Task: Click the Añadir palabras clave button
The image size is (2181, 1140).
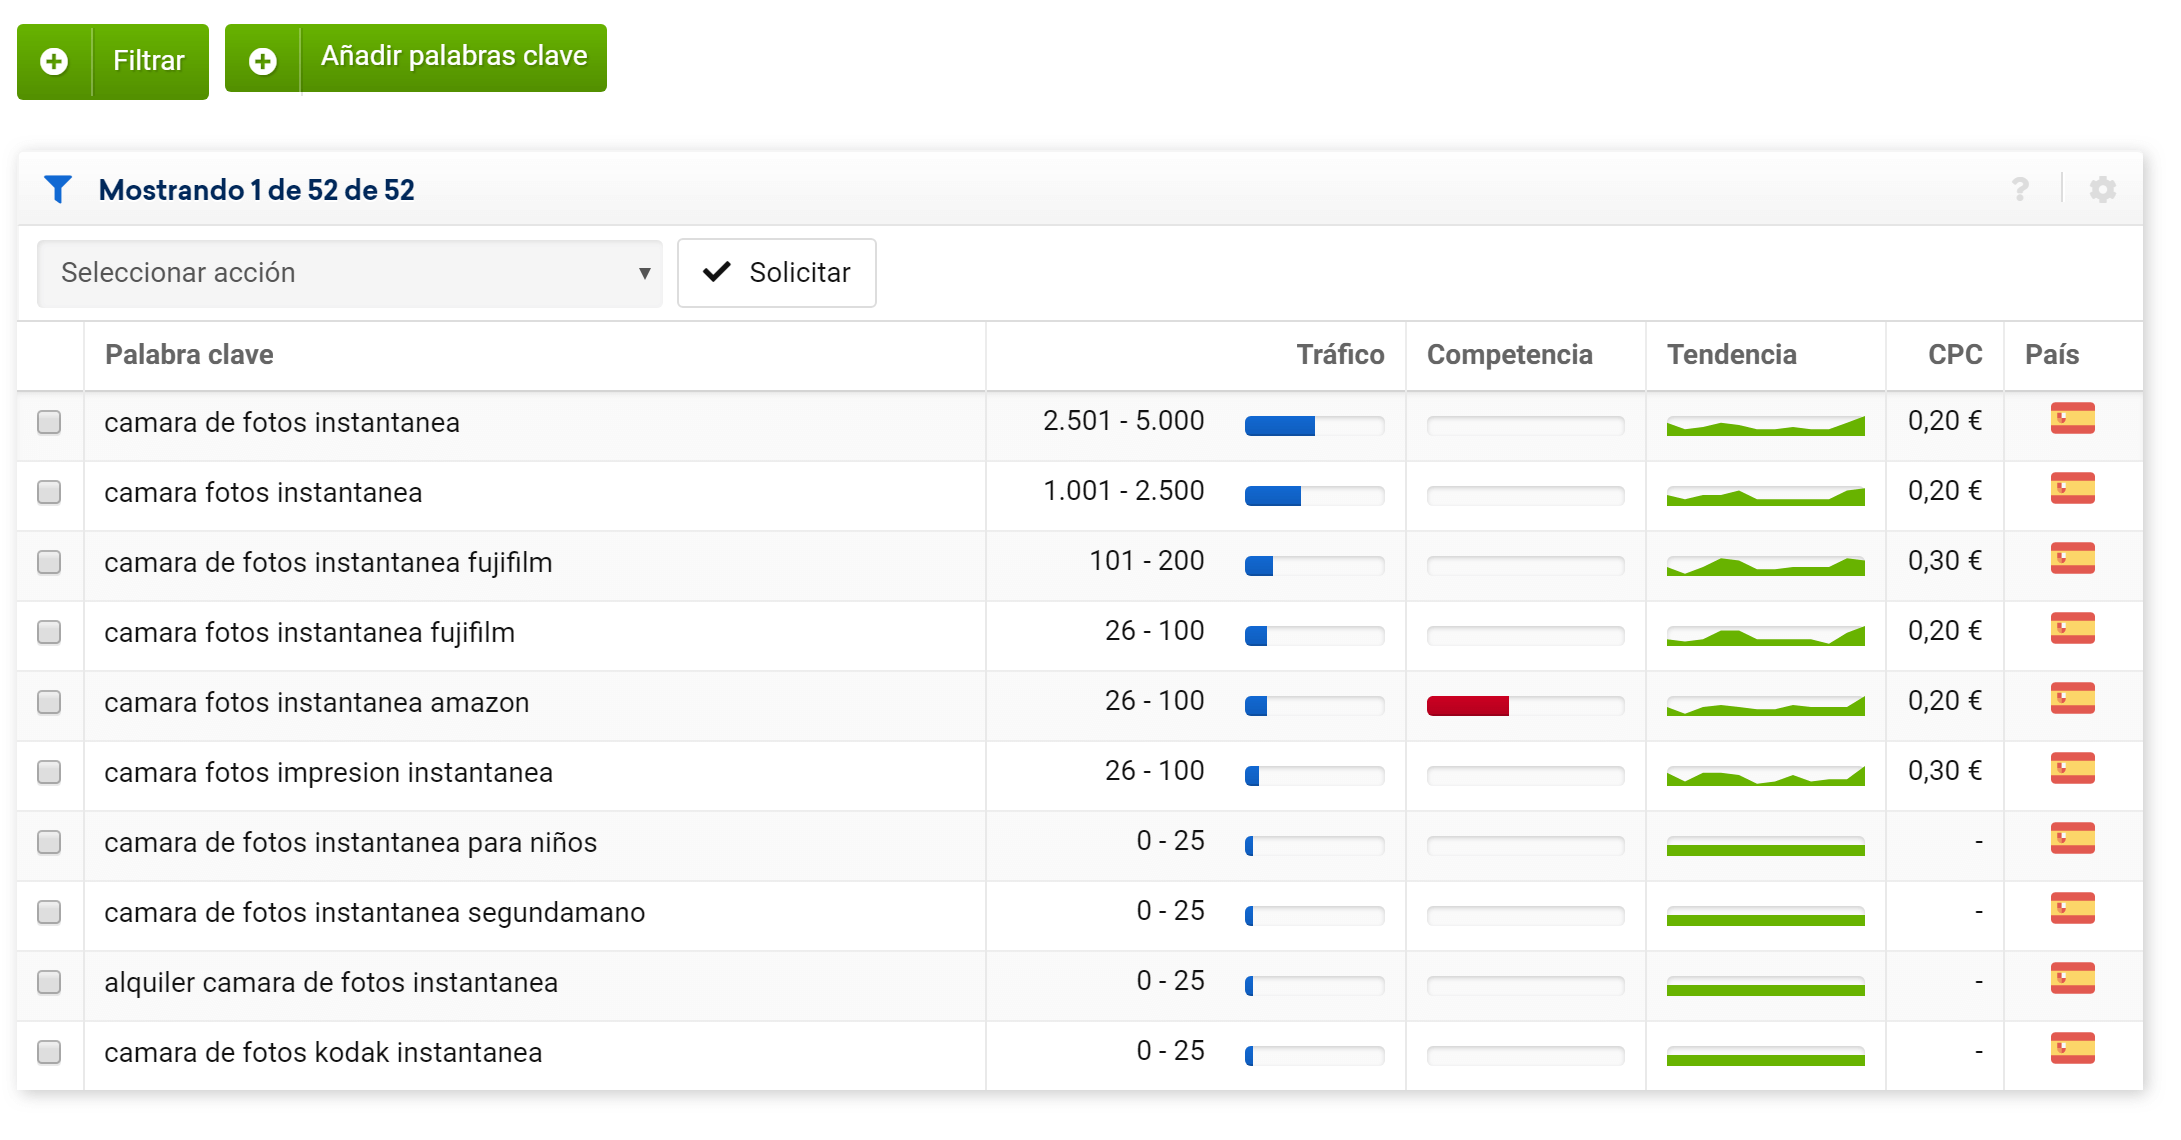Action: [x=453, y=57]
